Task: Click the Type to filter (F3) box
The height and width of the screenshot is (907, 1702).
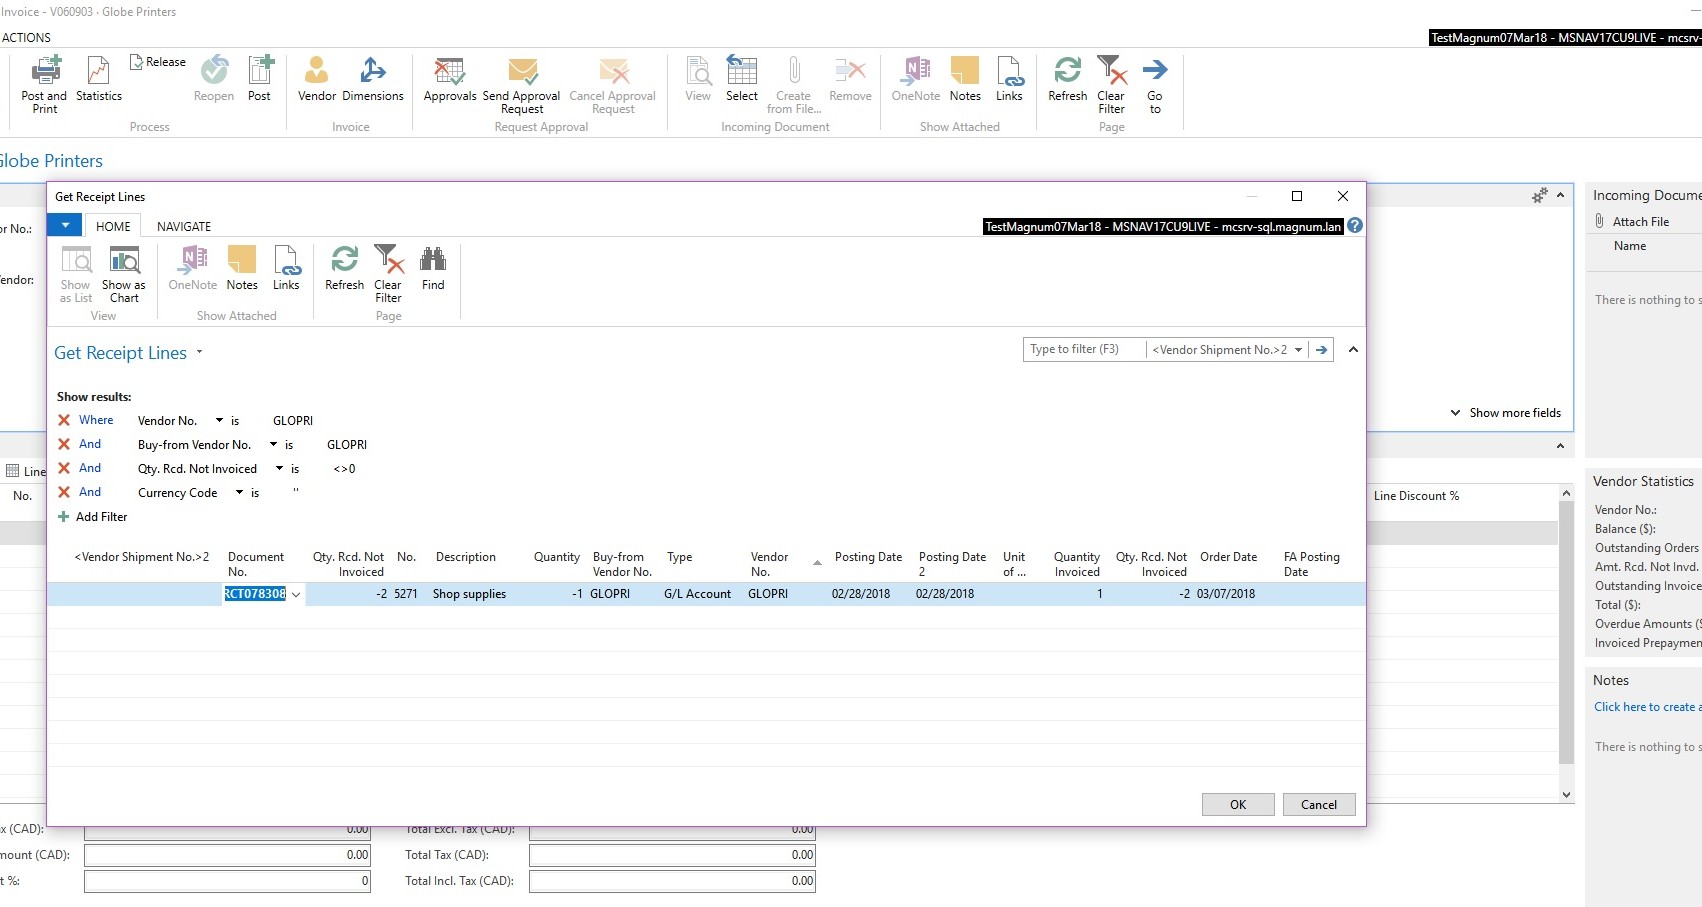Action: (1084, 349)
